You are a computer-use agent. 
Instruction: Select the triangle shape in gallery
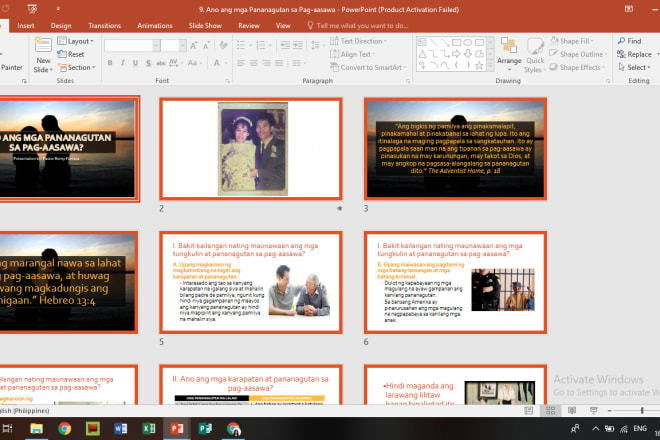tap(422, 54)
